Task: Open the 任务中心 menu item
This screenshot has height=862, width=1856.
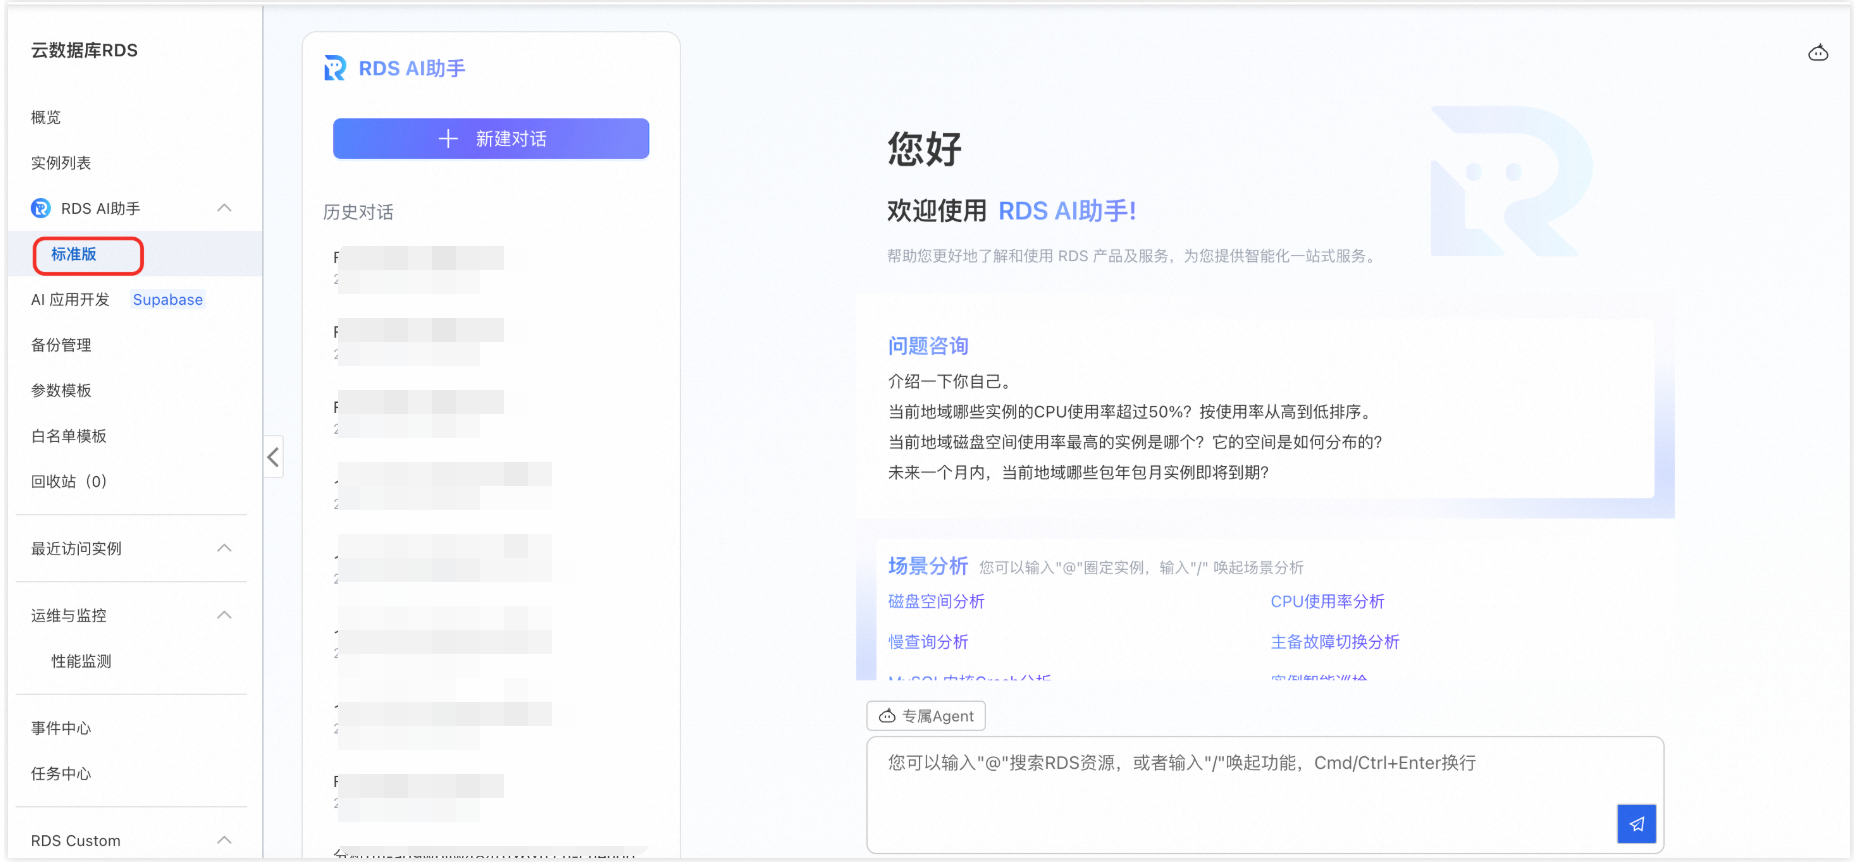Action: coord(61,773)
